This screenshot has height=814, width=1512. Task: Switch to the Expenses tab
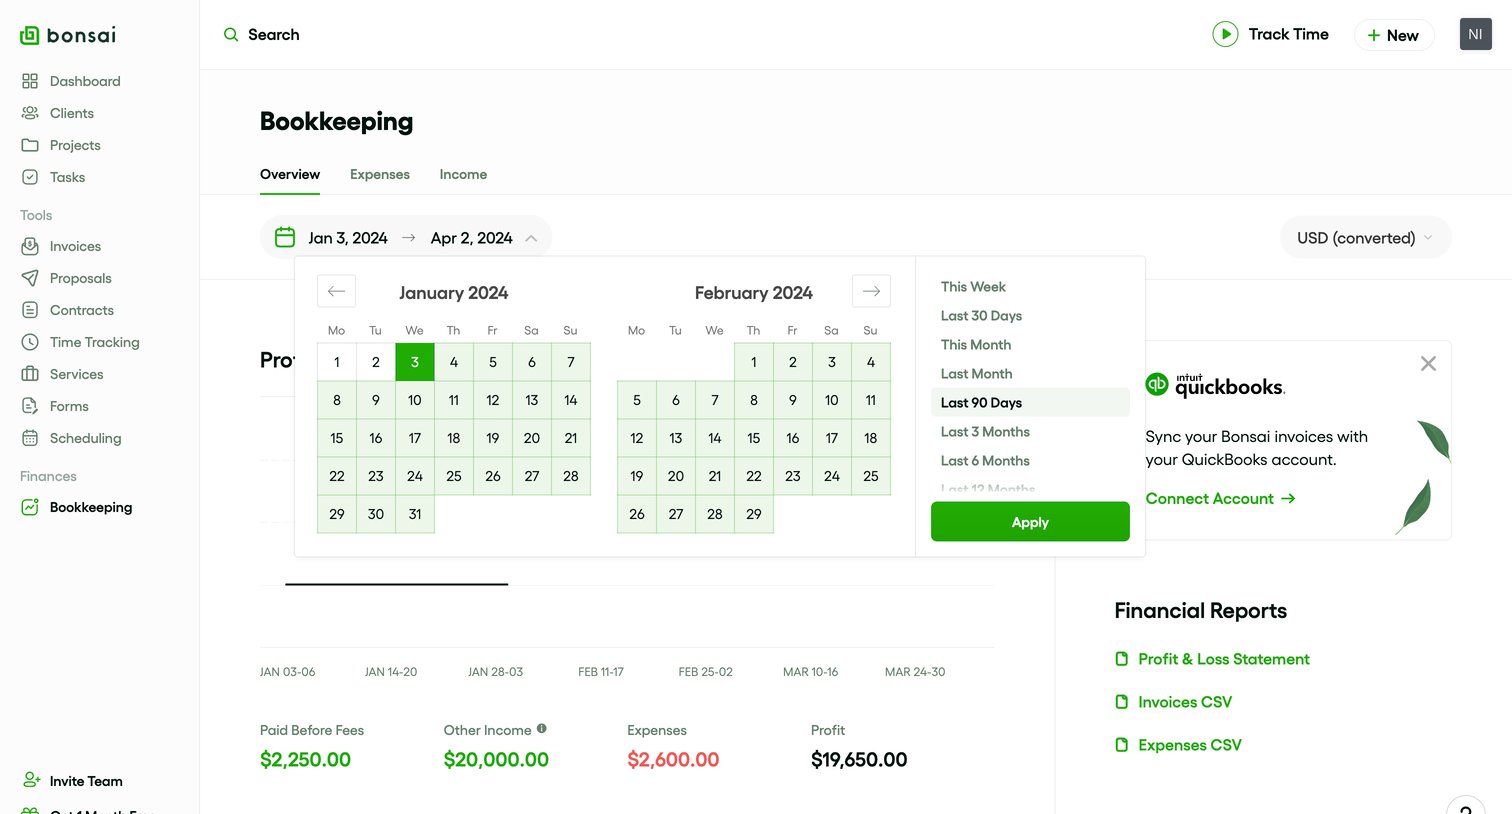380,174
